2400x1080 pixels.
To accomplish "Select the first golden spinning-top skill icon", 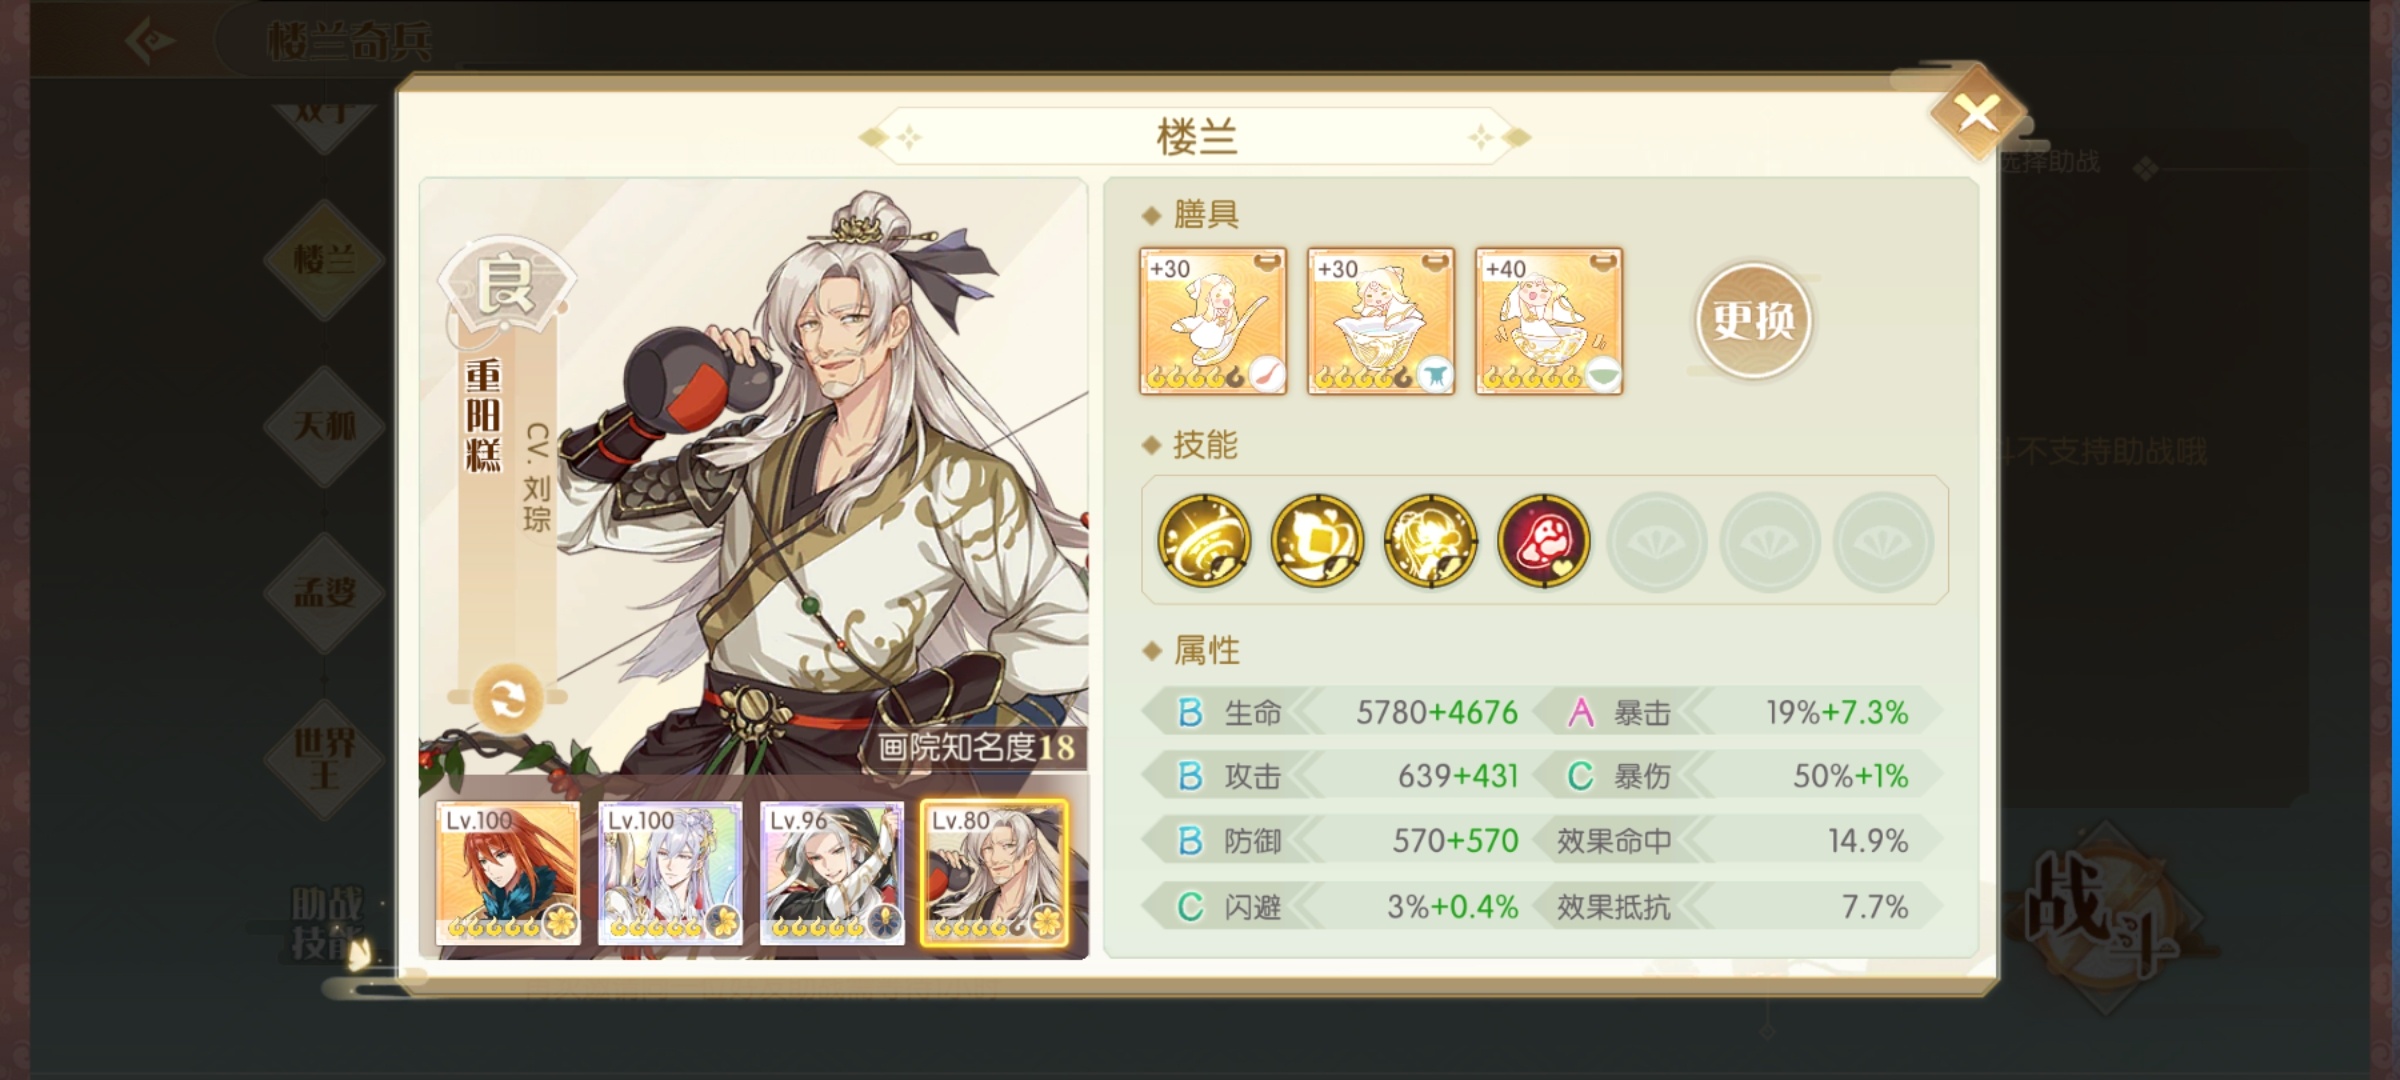I will tap(1203, 540).
